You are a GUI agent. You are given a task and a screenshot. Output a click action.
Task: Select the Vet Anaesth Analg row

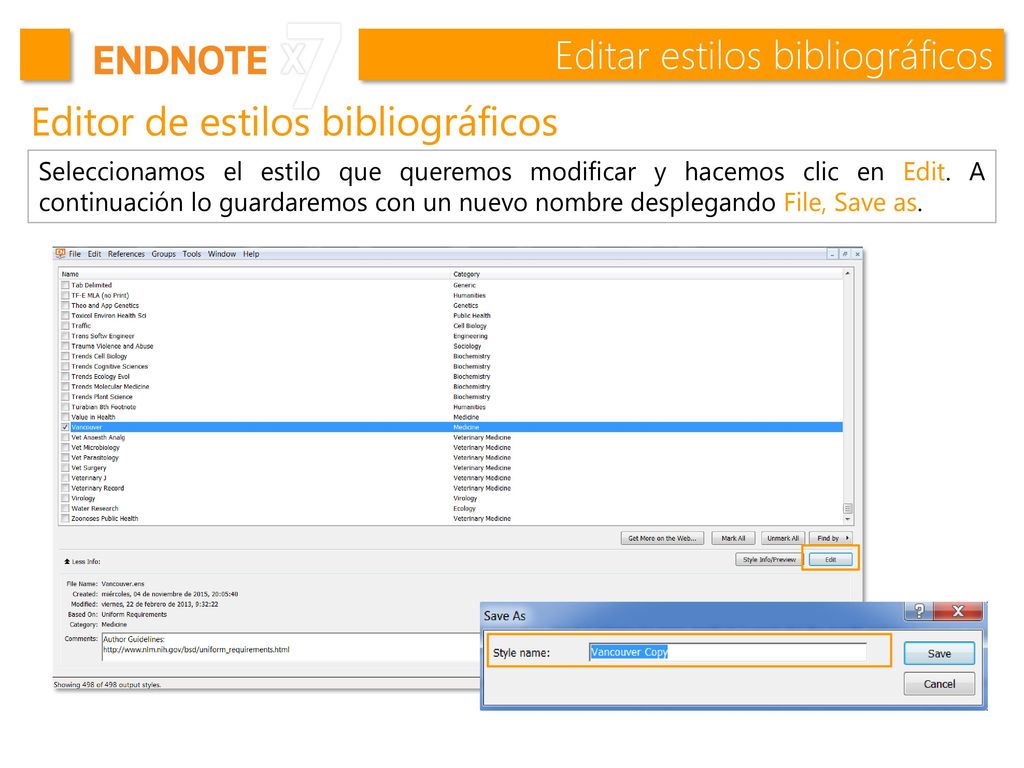click(451, 438)
